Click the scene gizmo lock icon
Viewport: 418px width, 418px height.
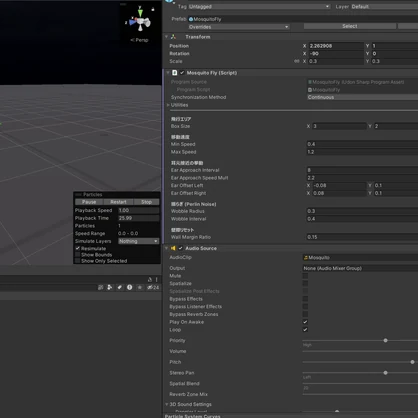click(x=153, y=9)
